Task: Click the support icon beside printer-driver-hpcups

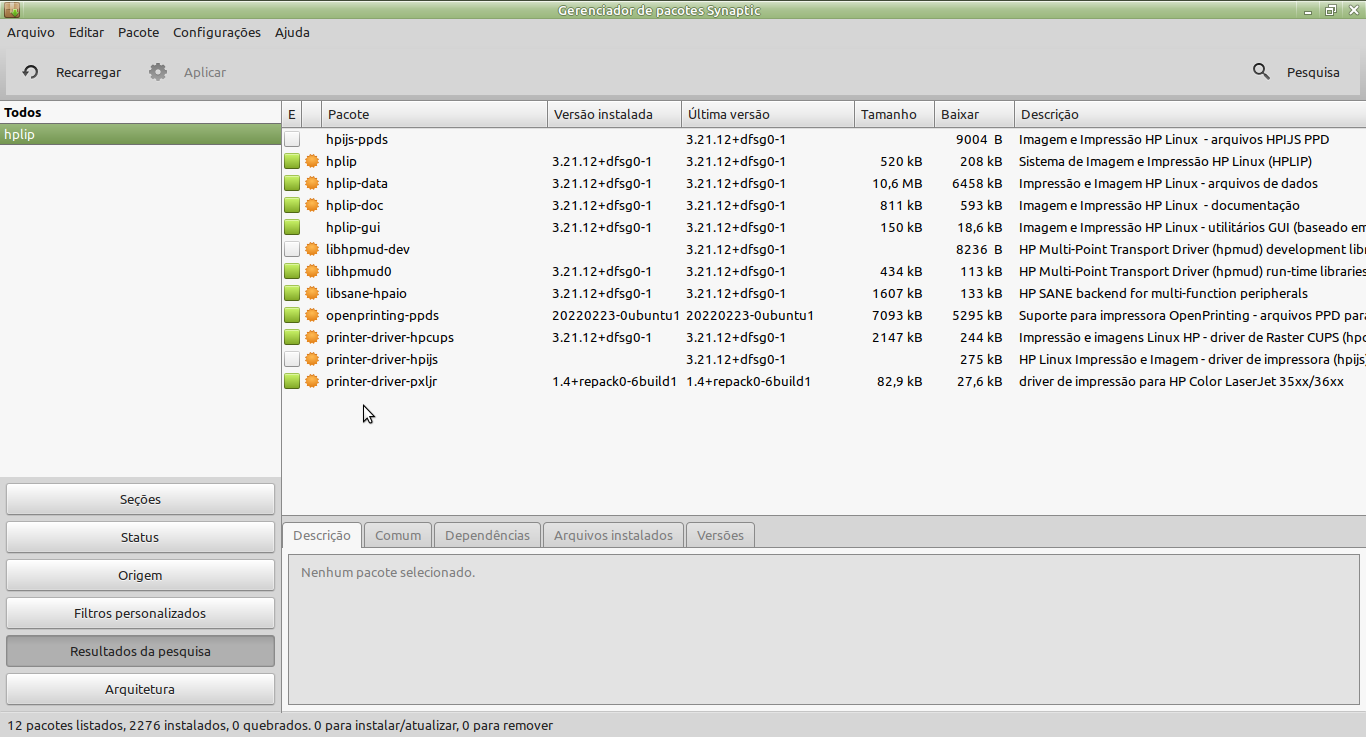Action: [x=312, y=337]
